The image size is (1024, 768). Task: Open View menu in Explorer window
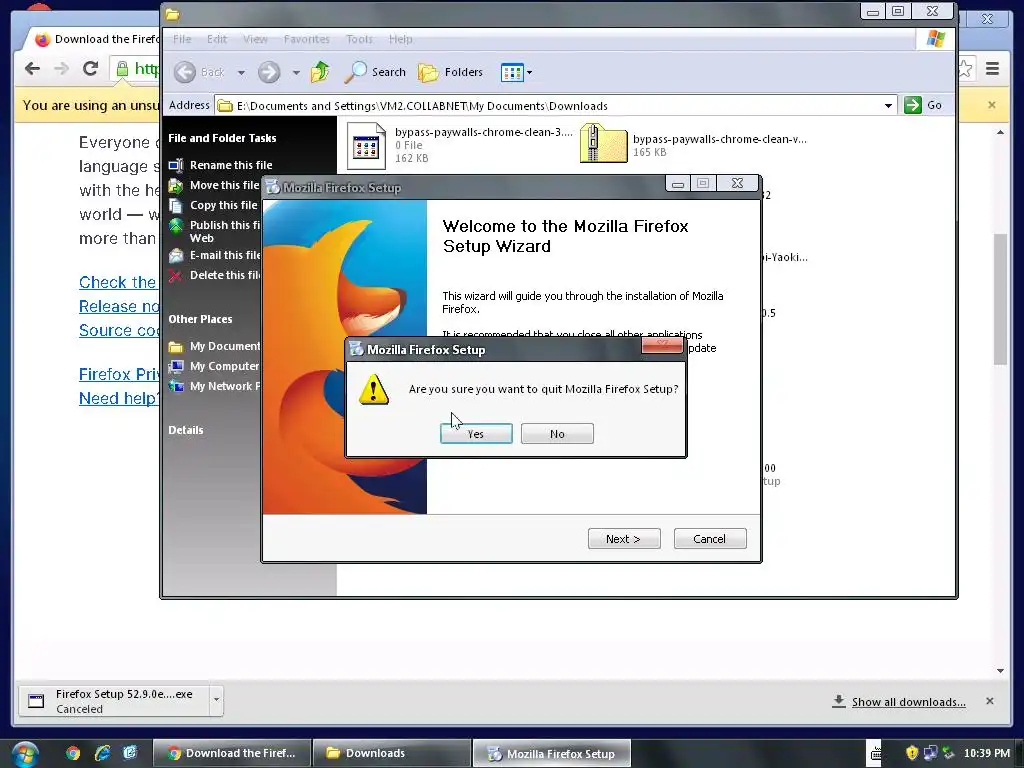click(x=255, y=39)
